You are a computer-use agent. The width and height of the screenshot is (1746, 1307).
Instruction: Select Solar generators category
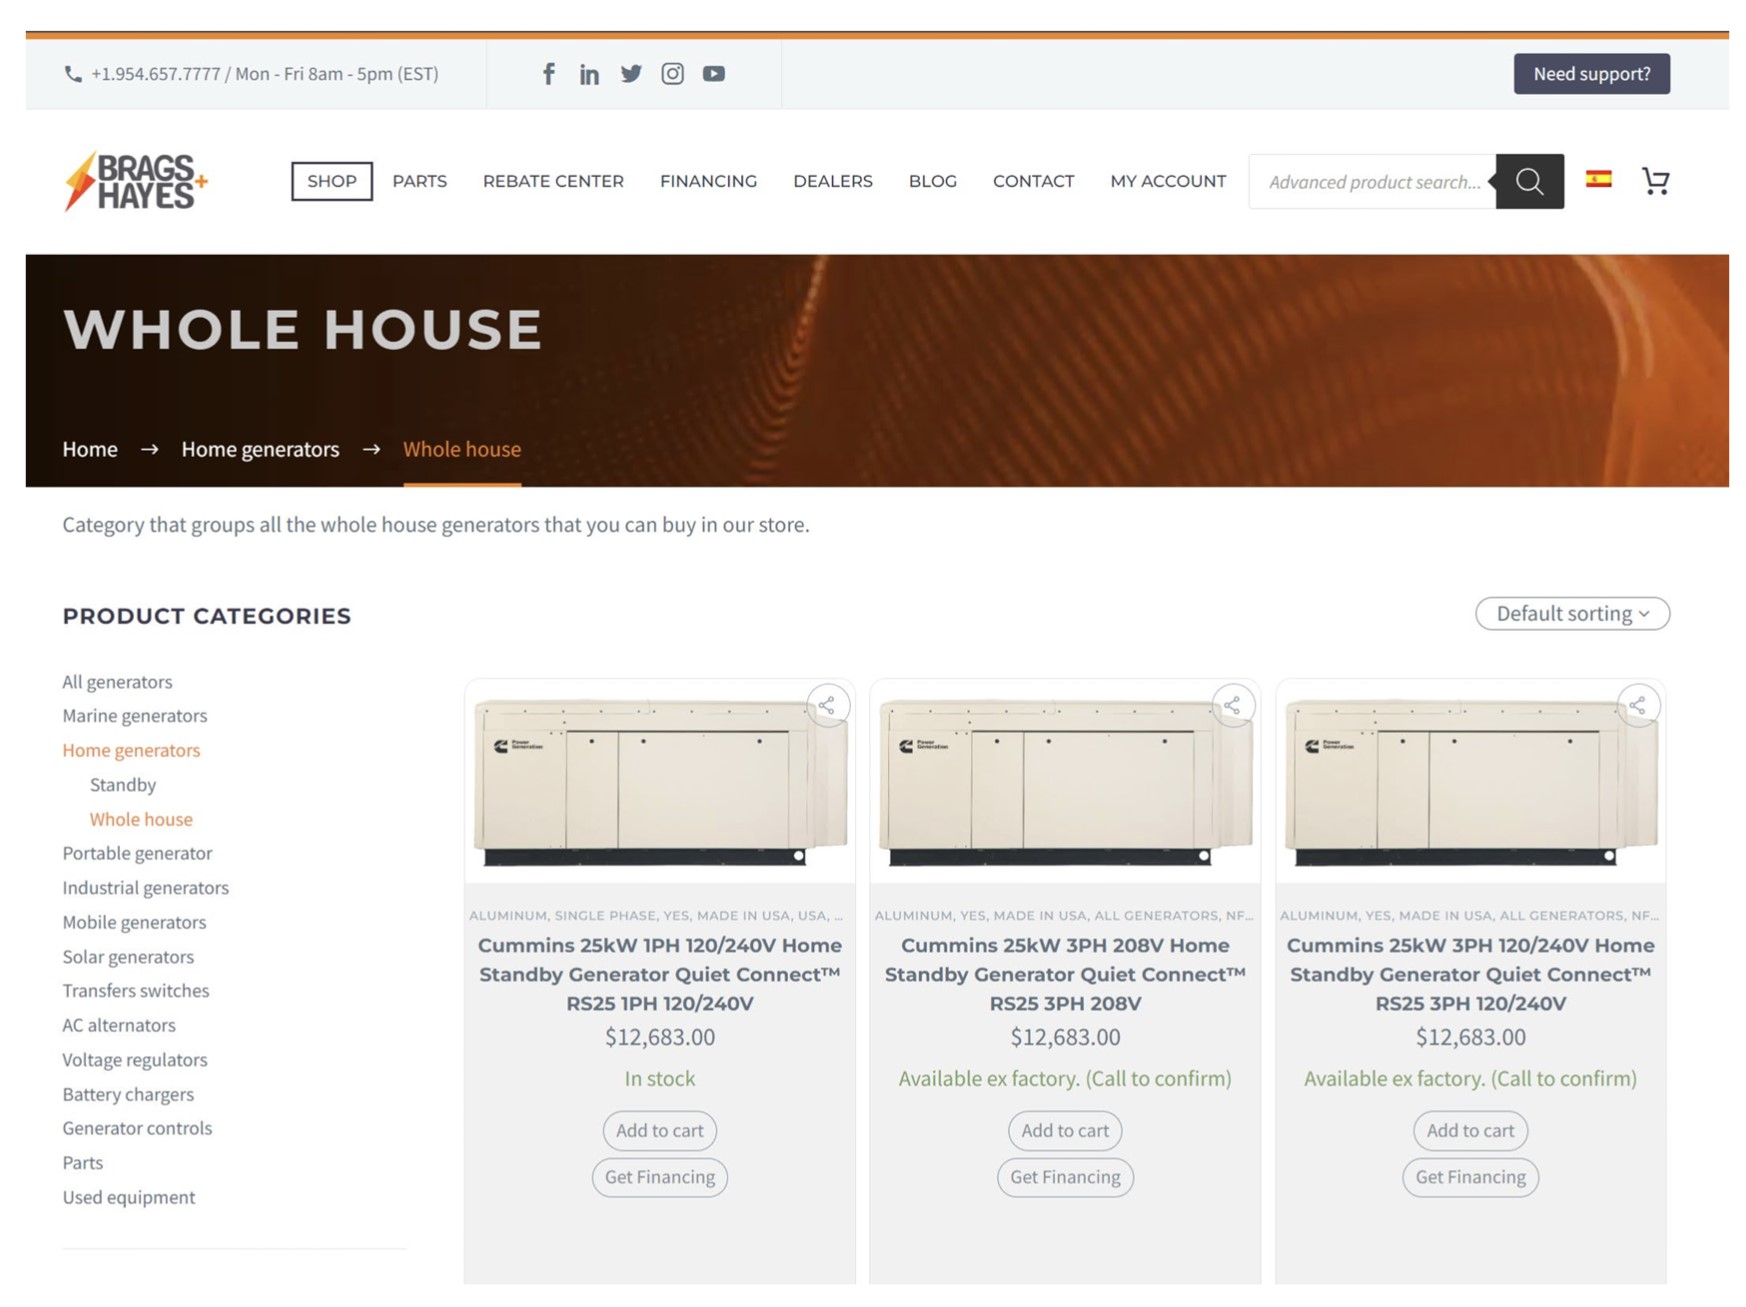pyautogui.click(x=128, y=957)
